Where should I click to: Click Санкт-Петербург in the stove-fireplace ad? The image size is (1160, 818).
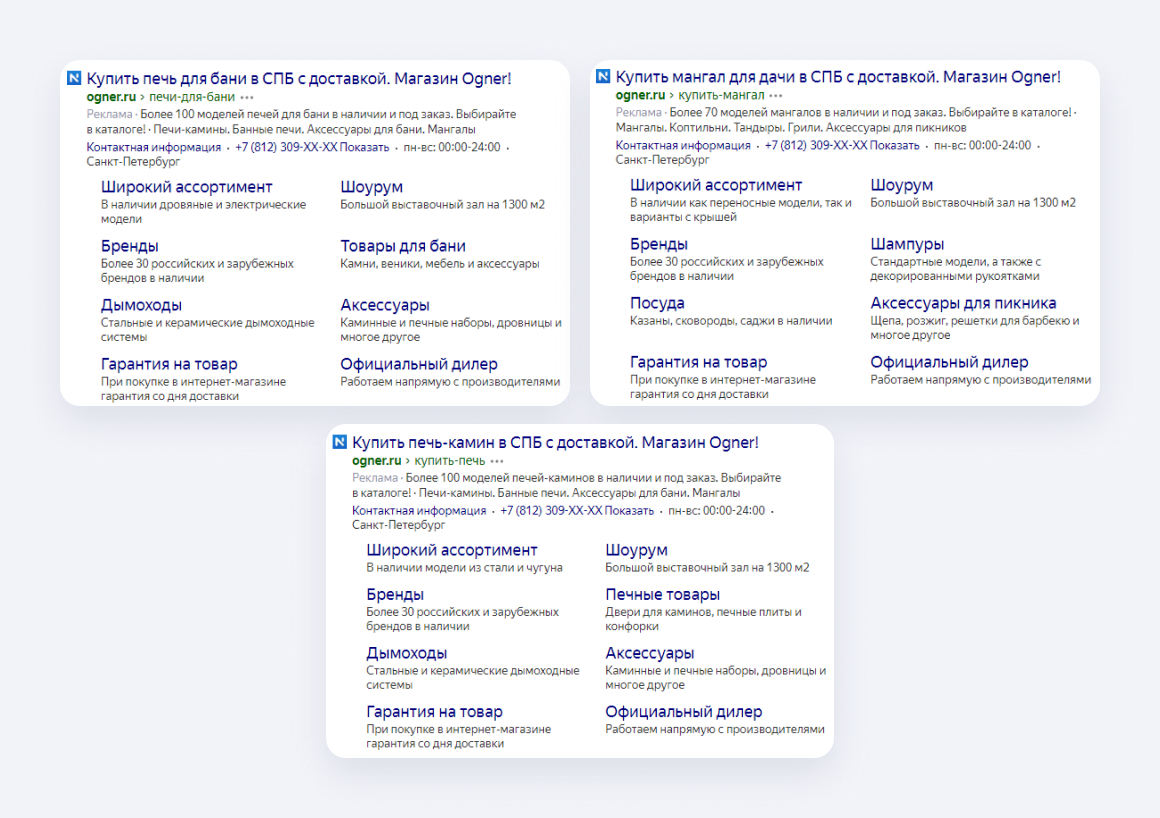pyautogui.click(x=399, y=525)
